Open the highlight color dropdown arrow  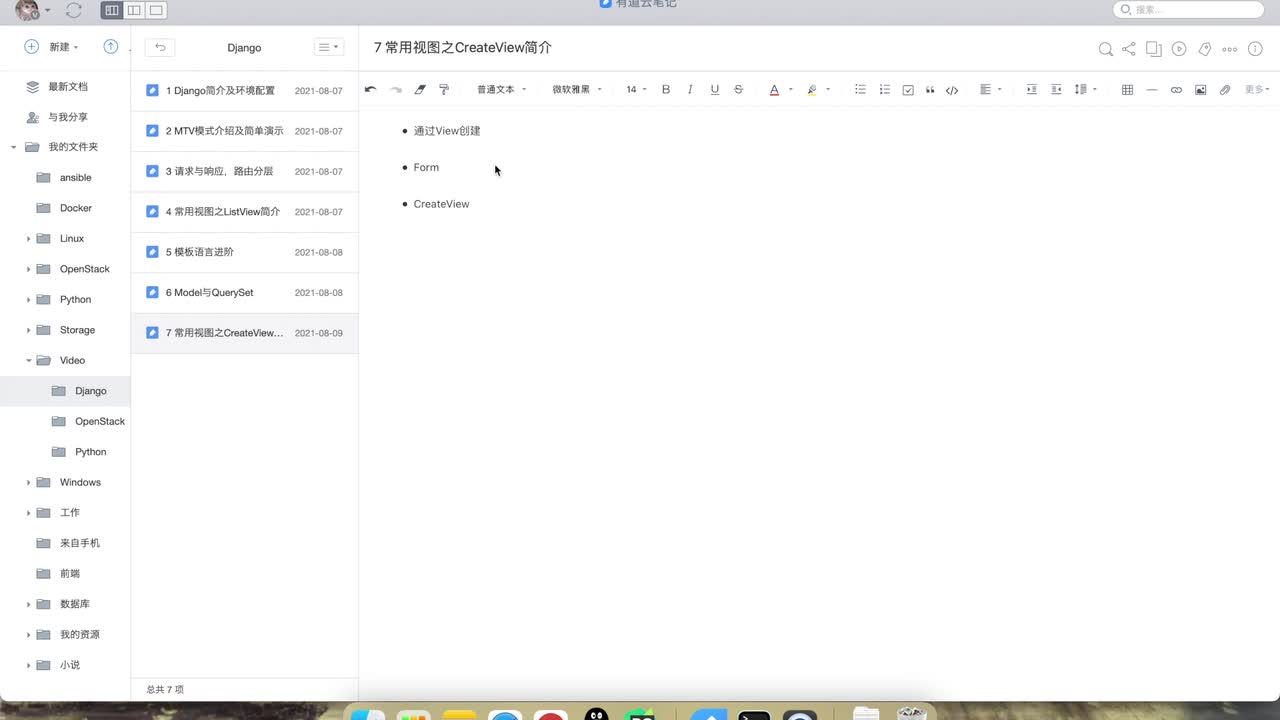[828, 89]
